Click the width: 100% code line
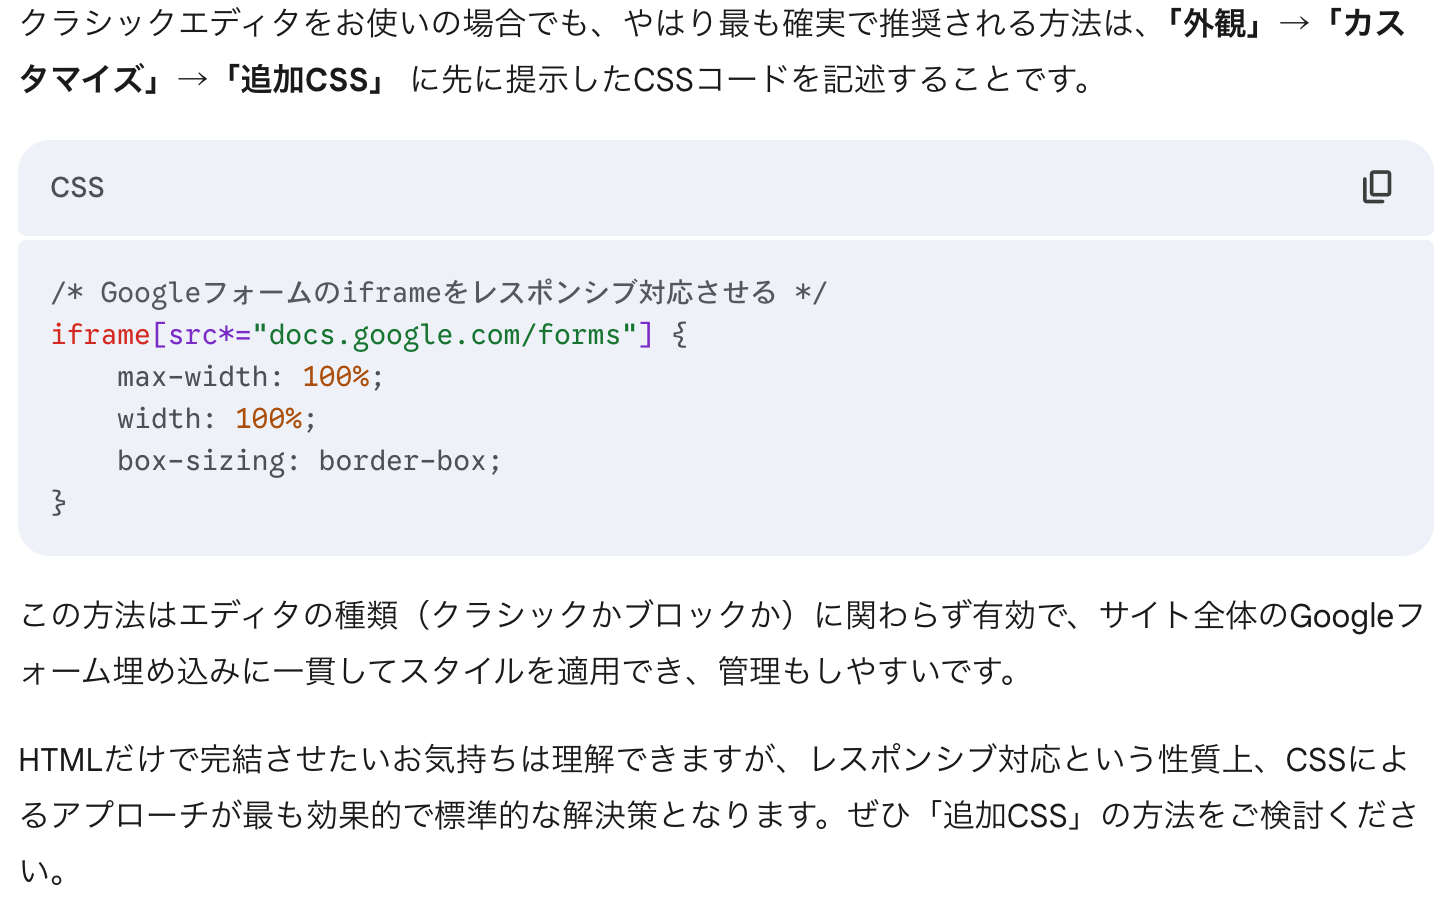The width and height of the screenshot is (1450, 920). coord(216,419)
